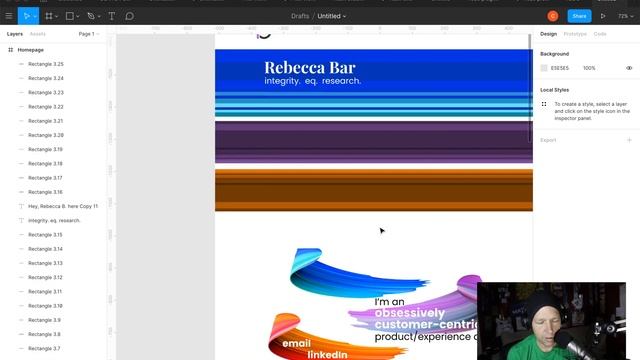Select the Rectangle 3.20 layer
This screenshot has width=640, height=360.
(x=46, y=135)
